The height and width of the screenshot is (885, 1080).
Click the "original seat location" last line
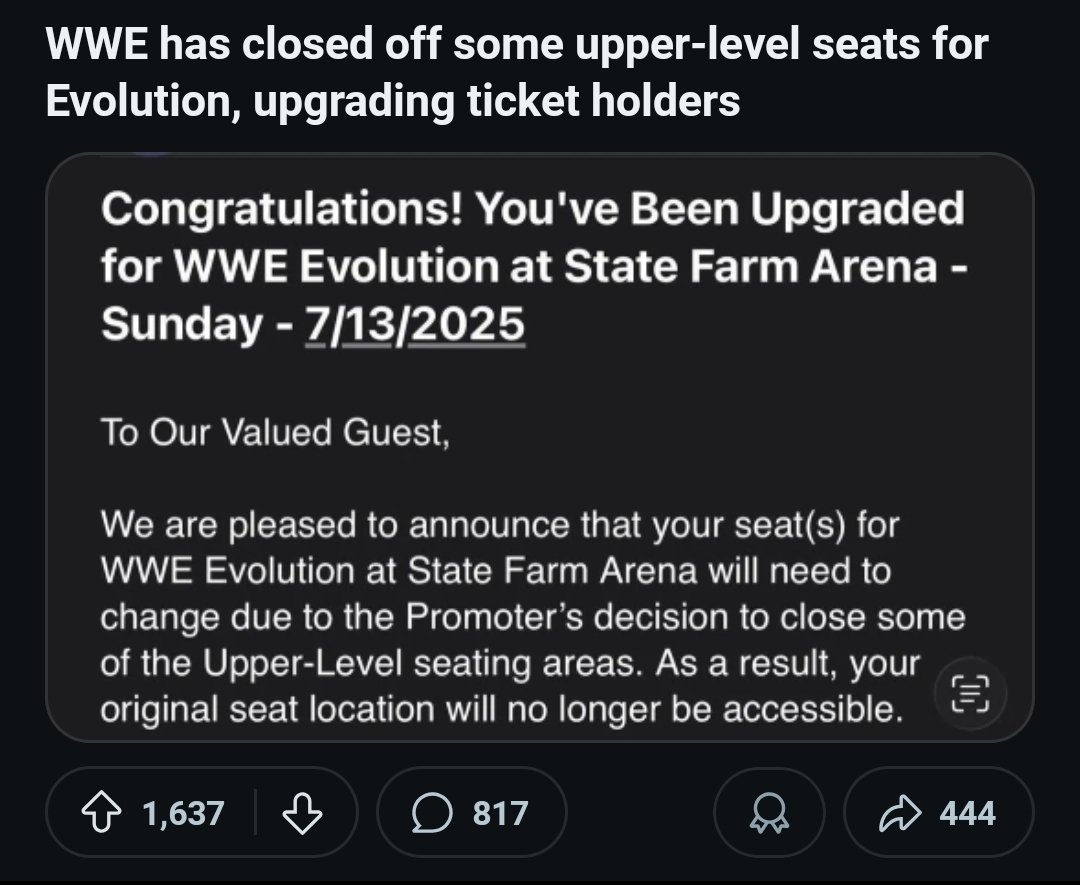pos(501,709)
